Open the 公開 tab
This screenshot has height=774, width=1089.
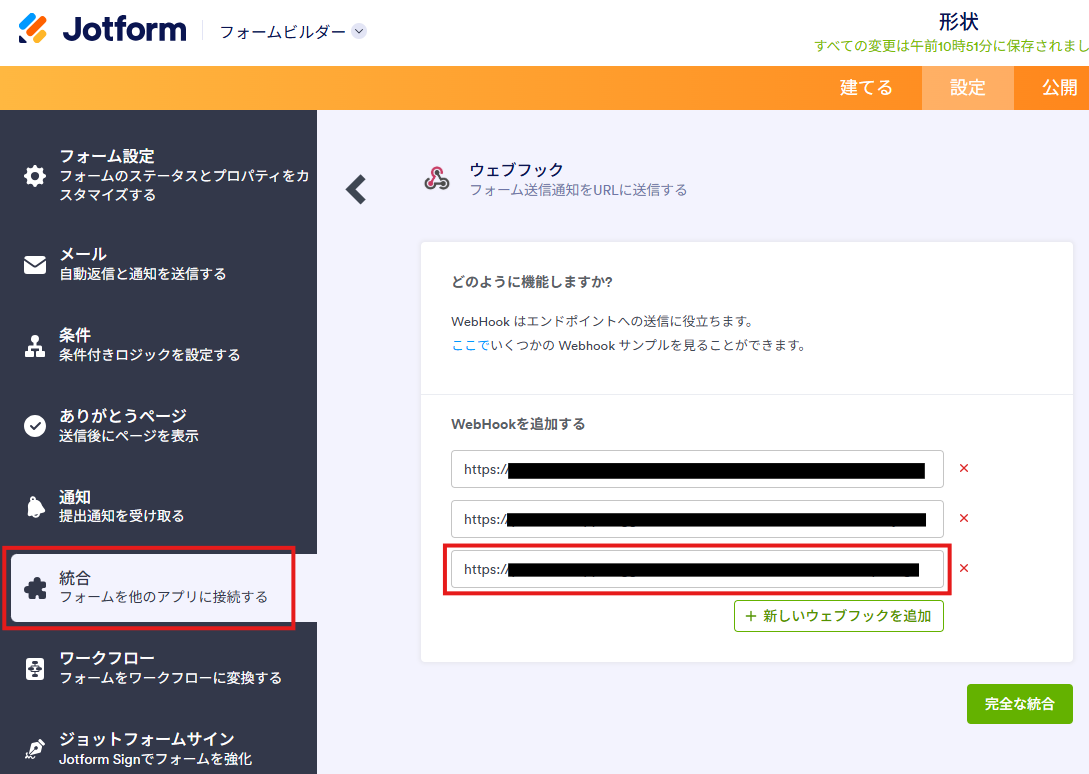click(x=1059, y=88)
